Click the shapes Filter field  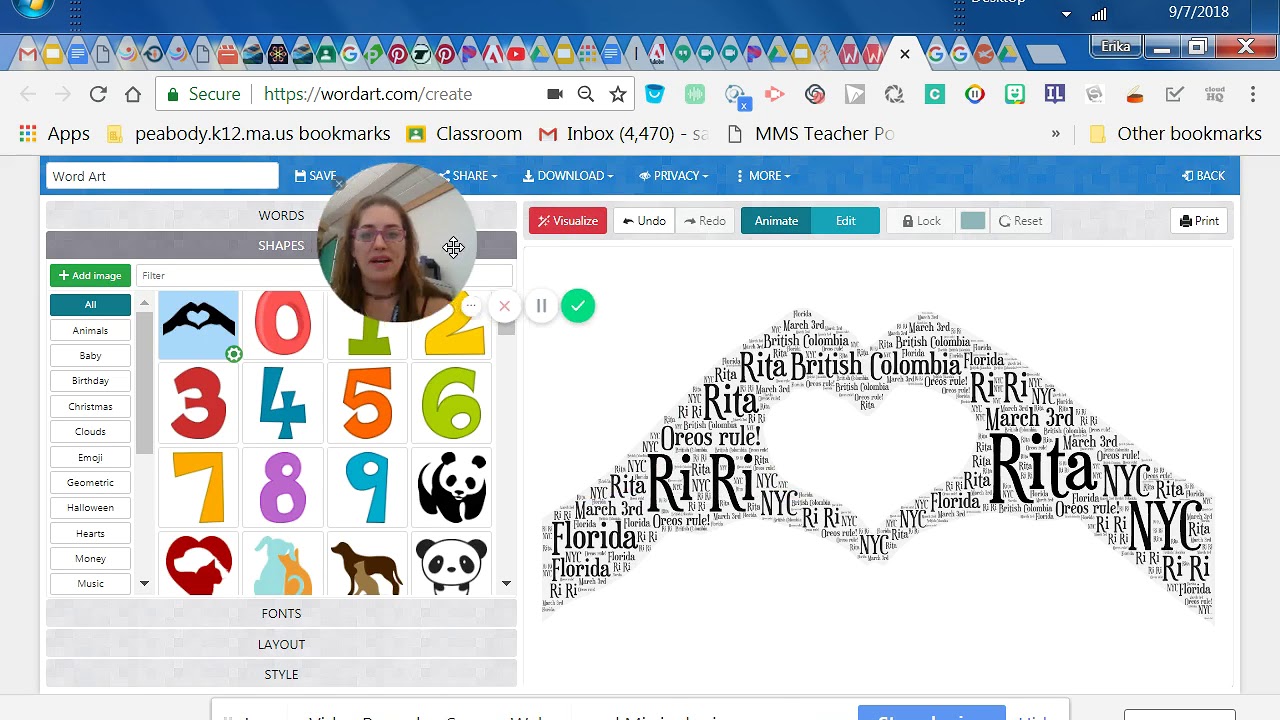pyautogui.click(x=325, y=275)
